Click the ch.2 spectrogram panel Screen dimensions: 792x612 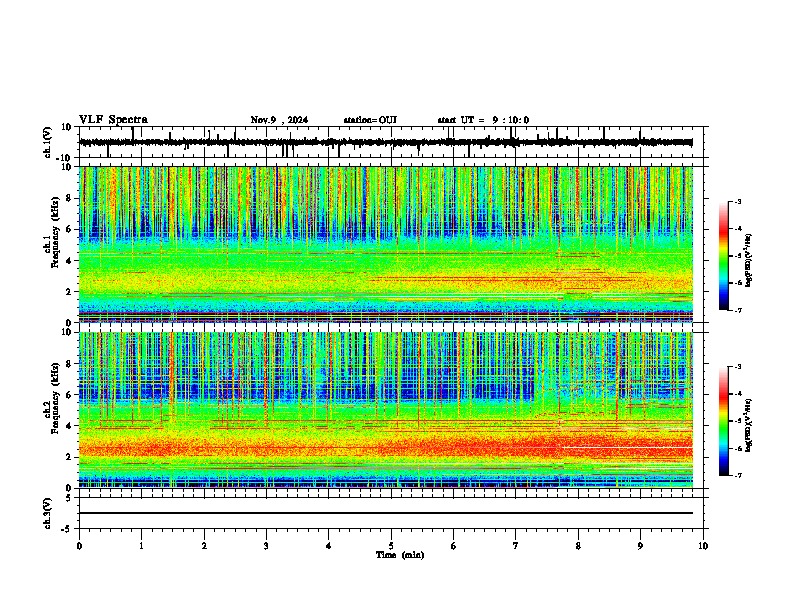tap(386, 410)
